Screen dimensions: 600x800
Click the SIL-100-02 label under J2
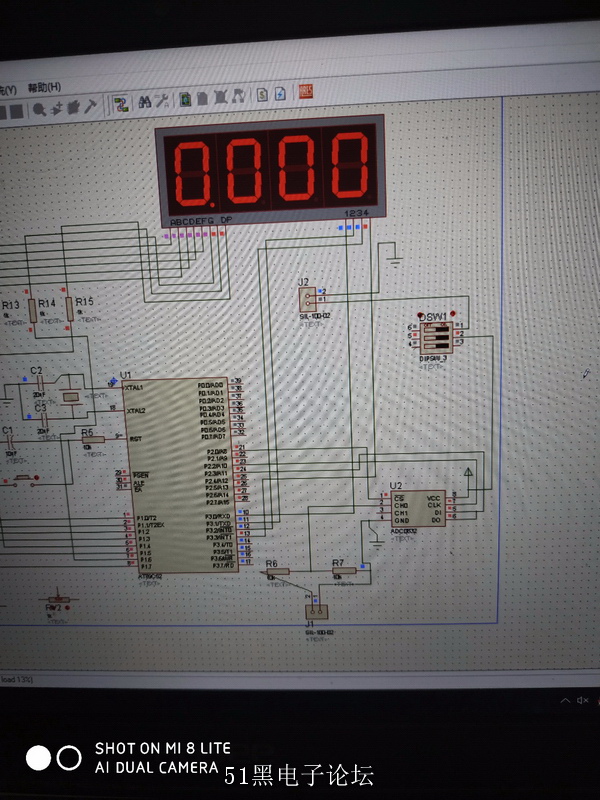pyautogui.click(x=314, y=316)
